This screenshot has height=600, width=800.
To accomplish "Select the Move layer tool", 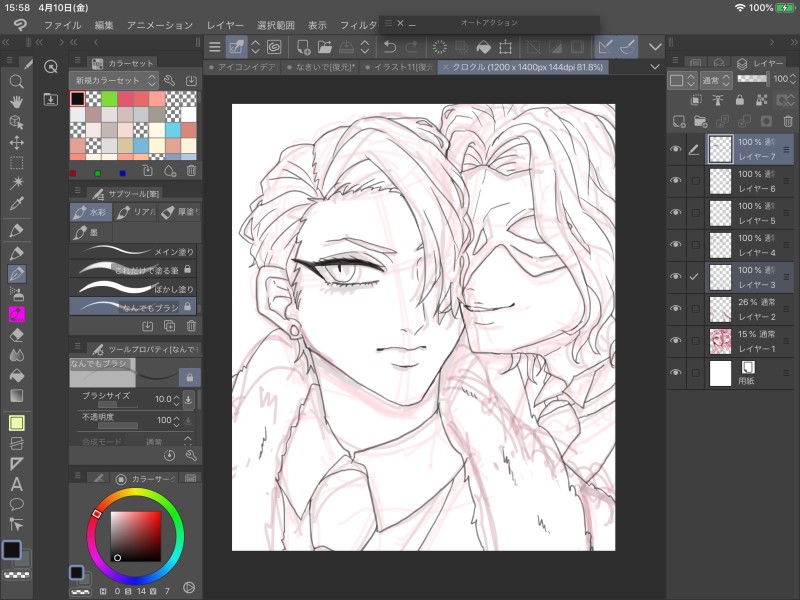I will point(16,142).
